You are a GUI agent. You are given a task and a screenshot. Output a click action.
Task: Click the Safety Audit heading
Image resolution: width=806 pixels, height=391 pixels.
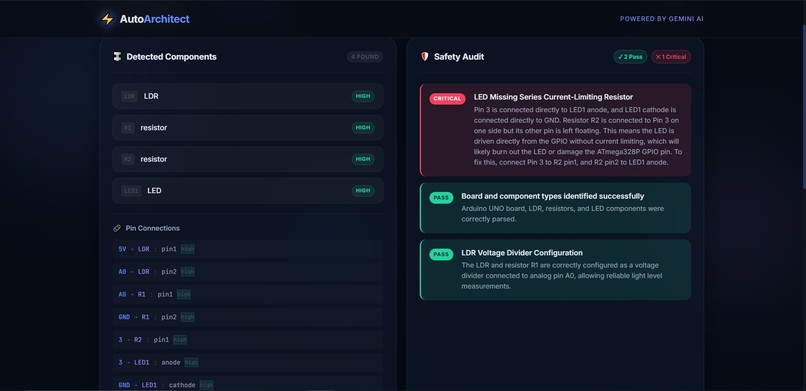pyautogui.click(x=459, y=57)
